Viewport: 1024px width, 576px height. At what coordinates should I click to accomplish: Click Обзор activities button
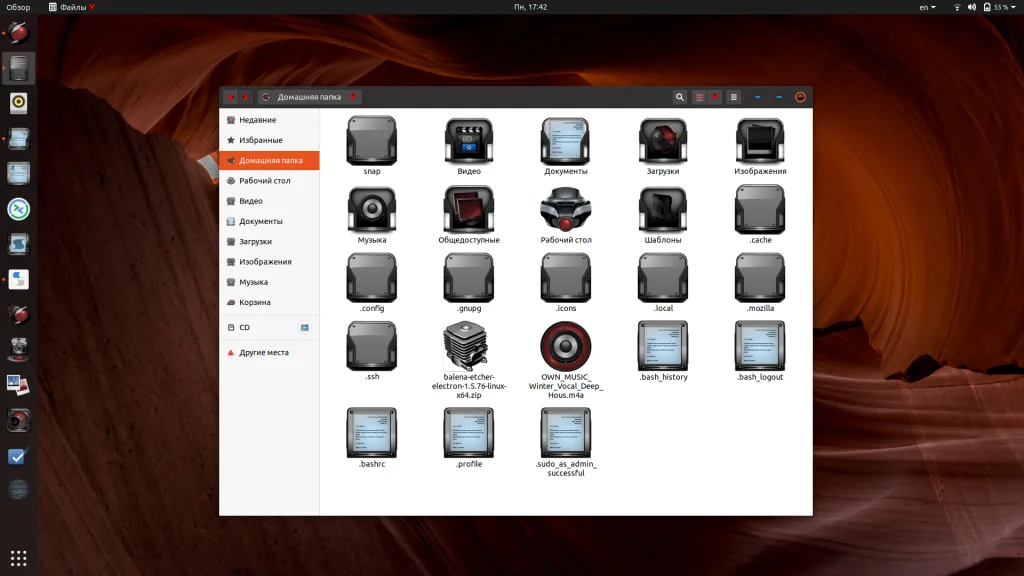(18, 7)
